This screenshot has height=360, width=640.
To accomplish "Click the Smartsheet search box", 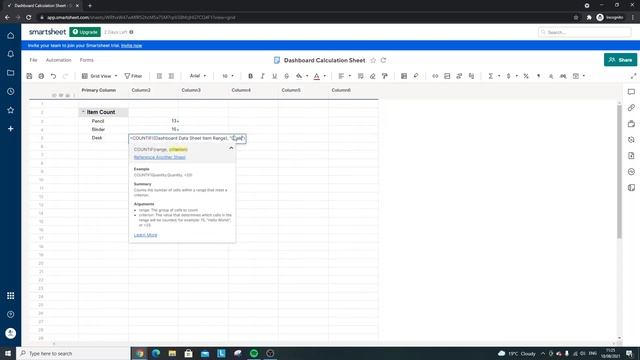I will pos(584,32).
